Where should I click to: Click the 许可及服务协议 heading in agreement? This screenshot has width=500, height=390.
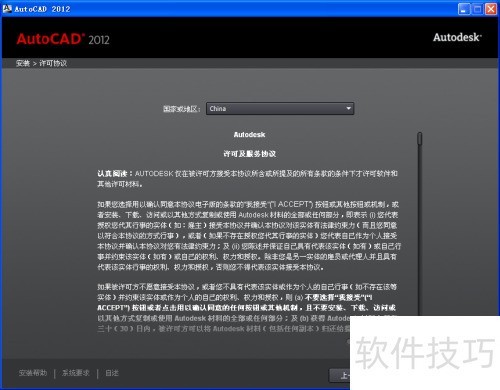249,154
